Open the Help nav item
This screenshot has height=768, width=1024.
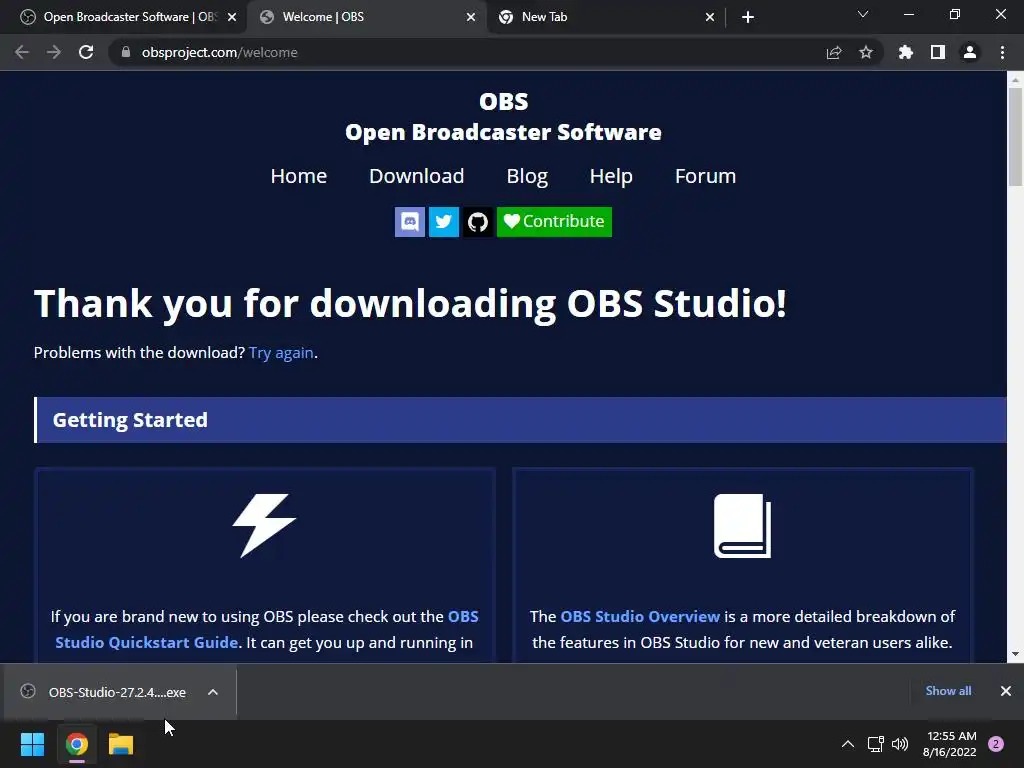[611, 176]
